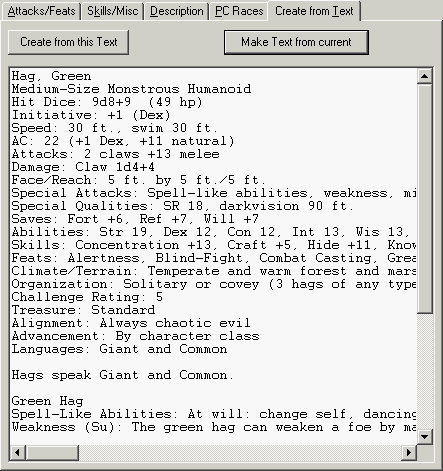443x471 pixels.
Task: Click the 'AC: 22' armor class line
Action: (x=123, y=141)
